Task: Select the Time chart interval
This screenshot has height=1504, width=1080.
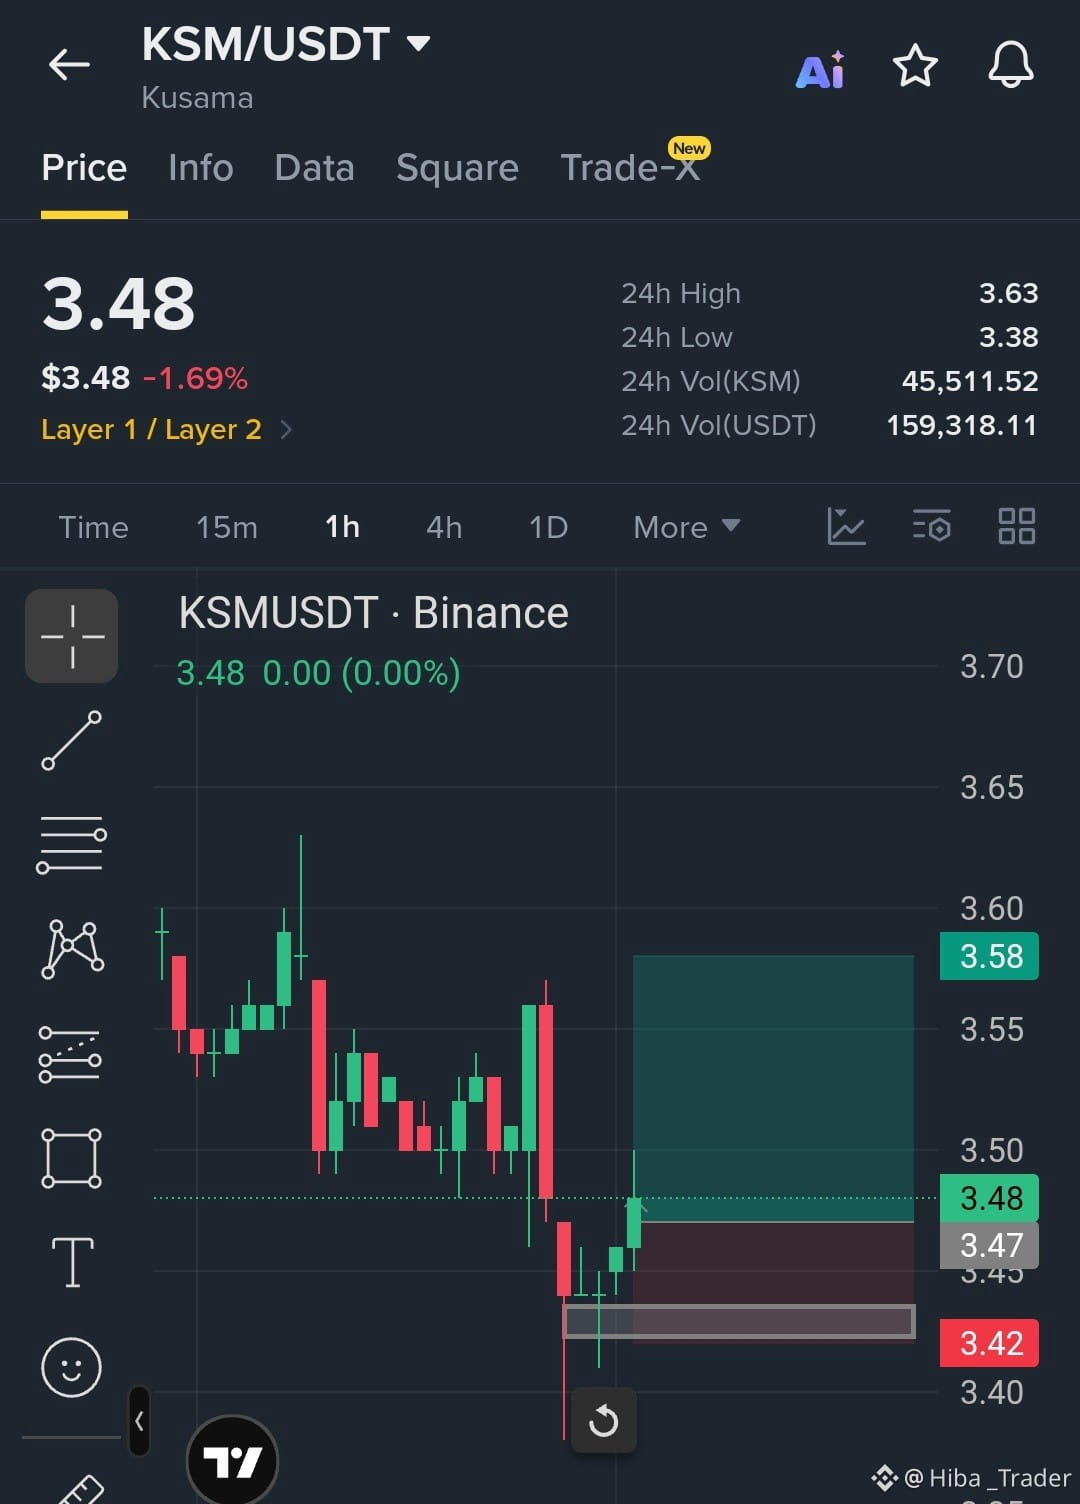Action: [93, 527]
